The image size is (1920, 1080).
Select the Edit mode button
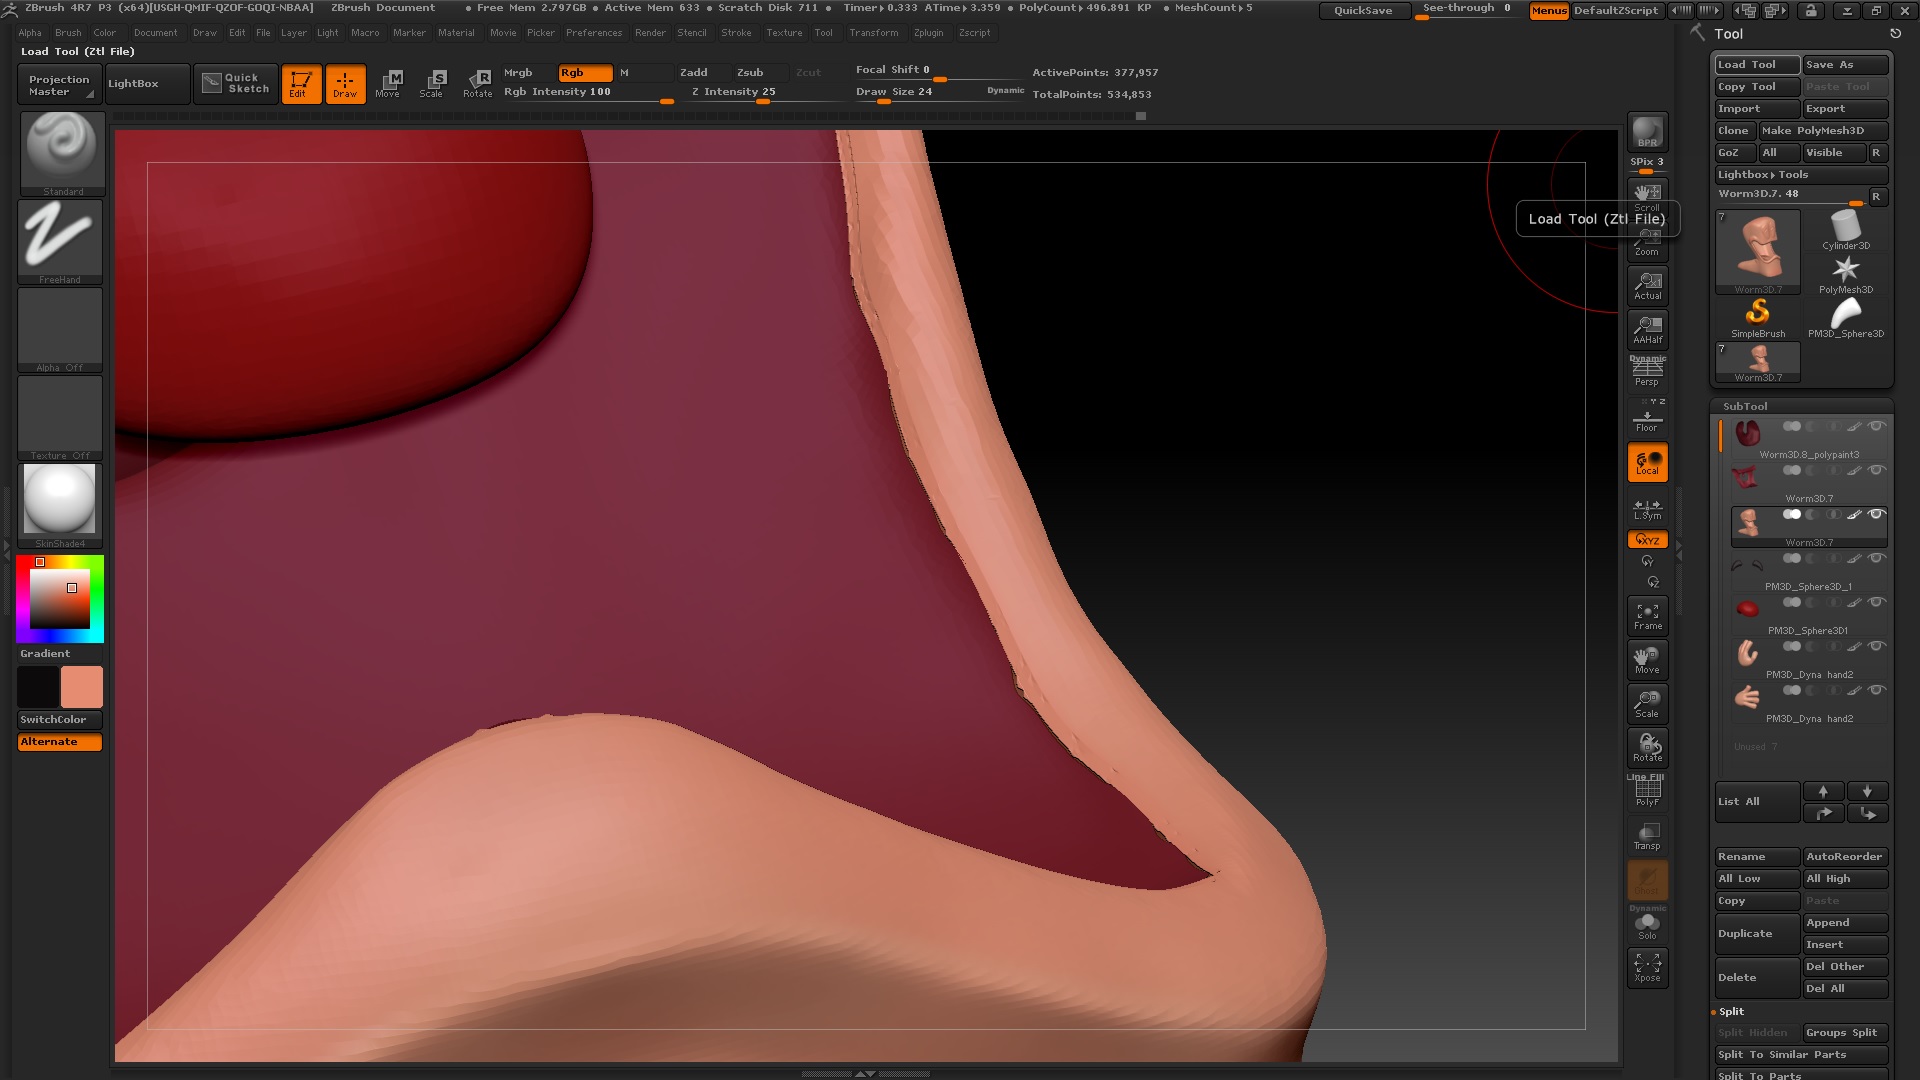coord(301,84)
